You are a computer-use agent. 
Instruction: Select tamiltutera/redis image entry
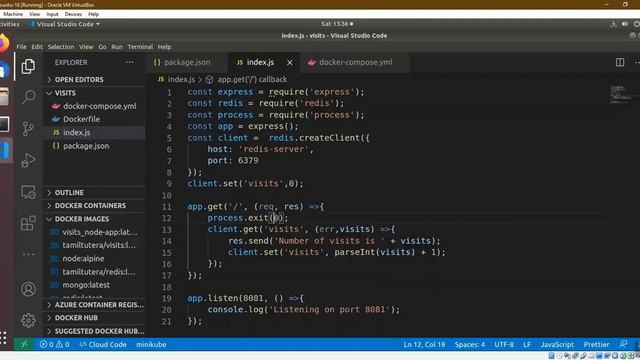94,272
